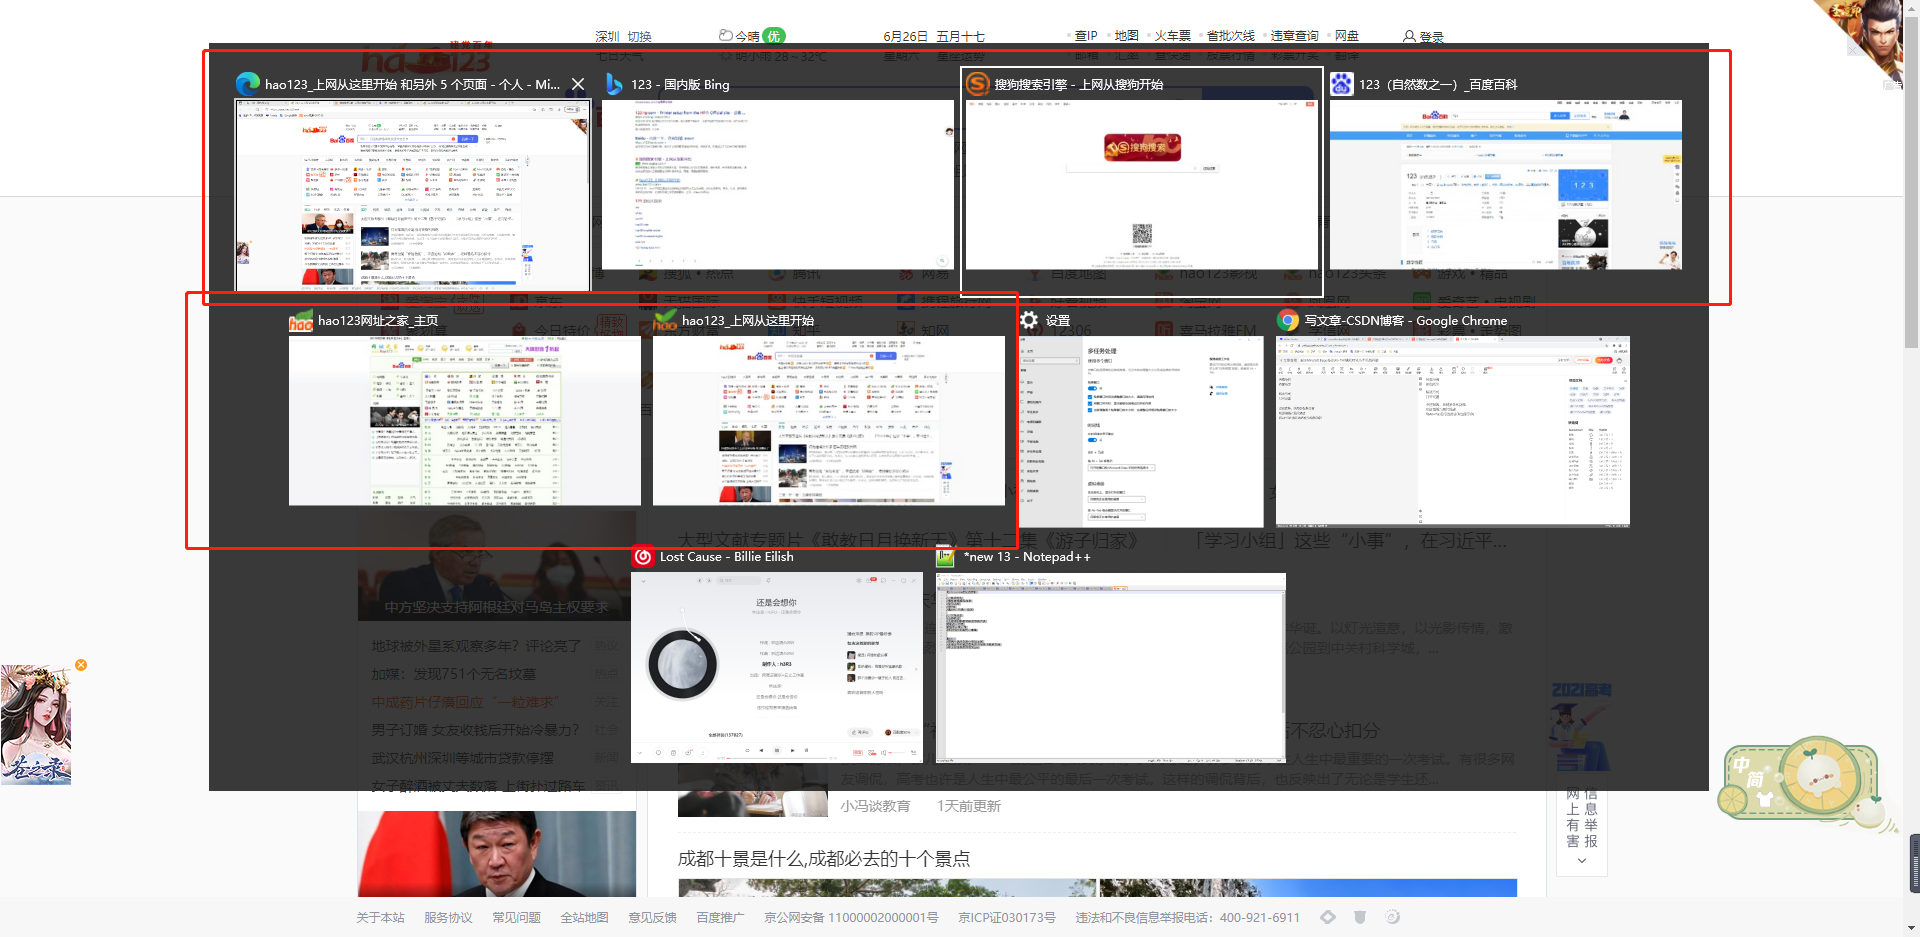Open the 全站地图 footer link
The height and width of the screenshot is (937, 1920).
pyautogui.click(x=584, y=917)
